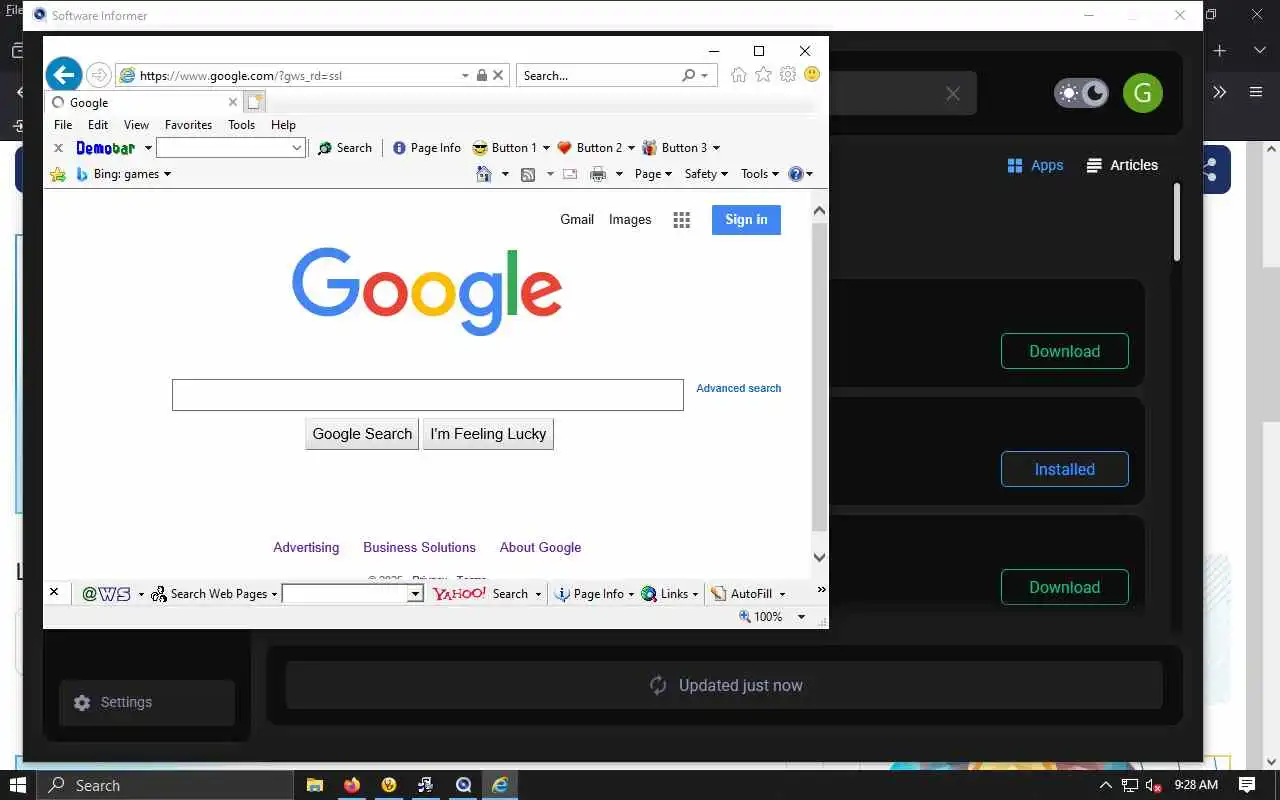Click the Read mail envelope icon
The height and width of the screenshot is (800, 1280).
click(570, 174)
